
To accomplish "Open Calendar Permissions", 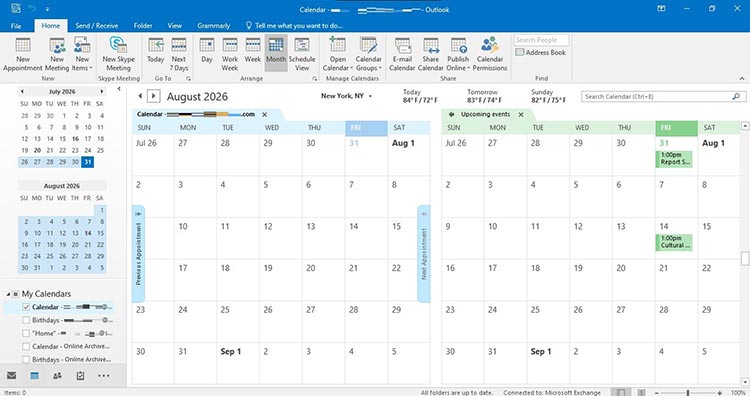I will [x=490, y=54].
